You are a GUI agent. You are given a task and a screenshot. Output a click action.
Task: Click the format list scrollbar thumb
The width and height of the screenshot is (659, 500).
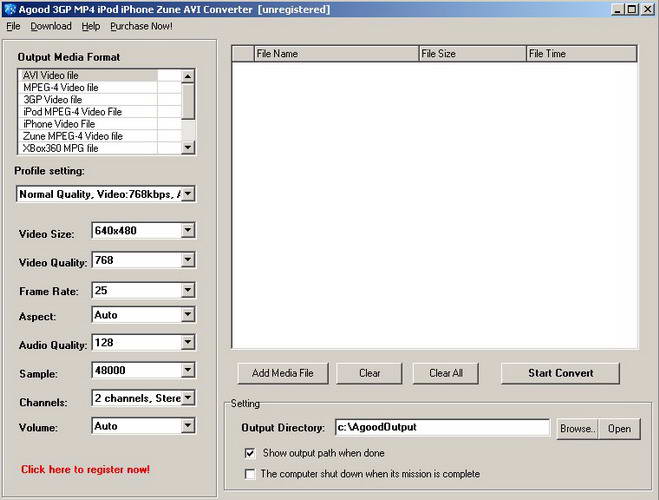[x=188, y=101]
